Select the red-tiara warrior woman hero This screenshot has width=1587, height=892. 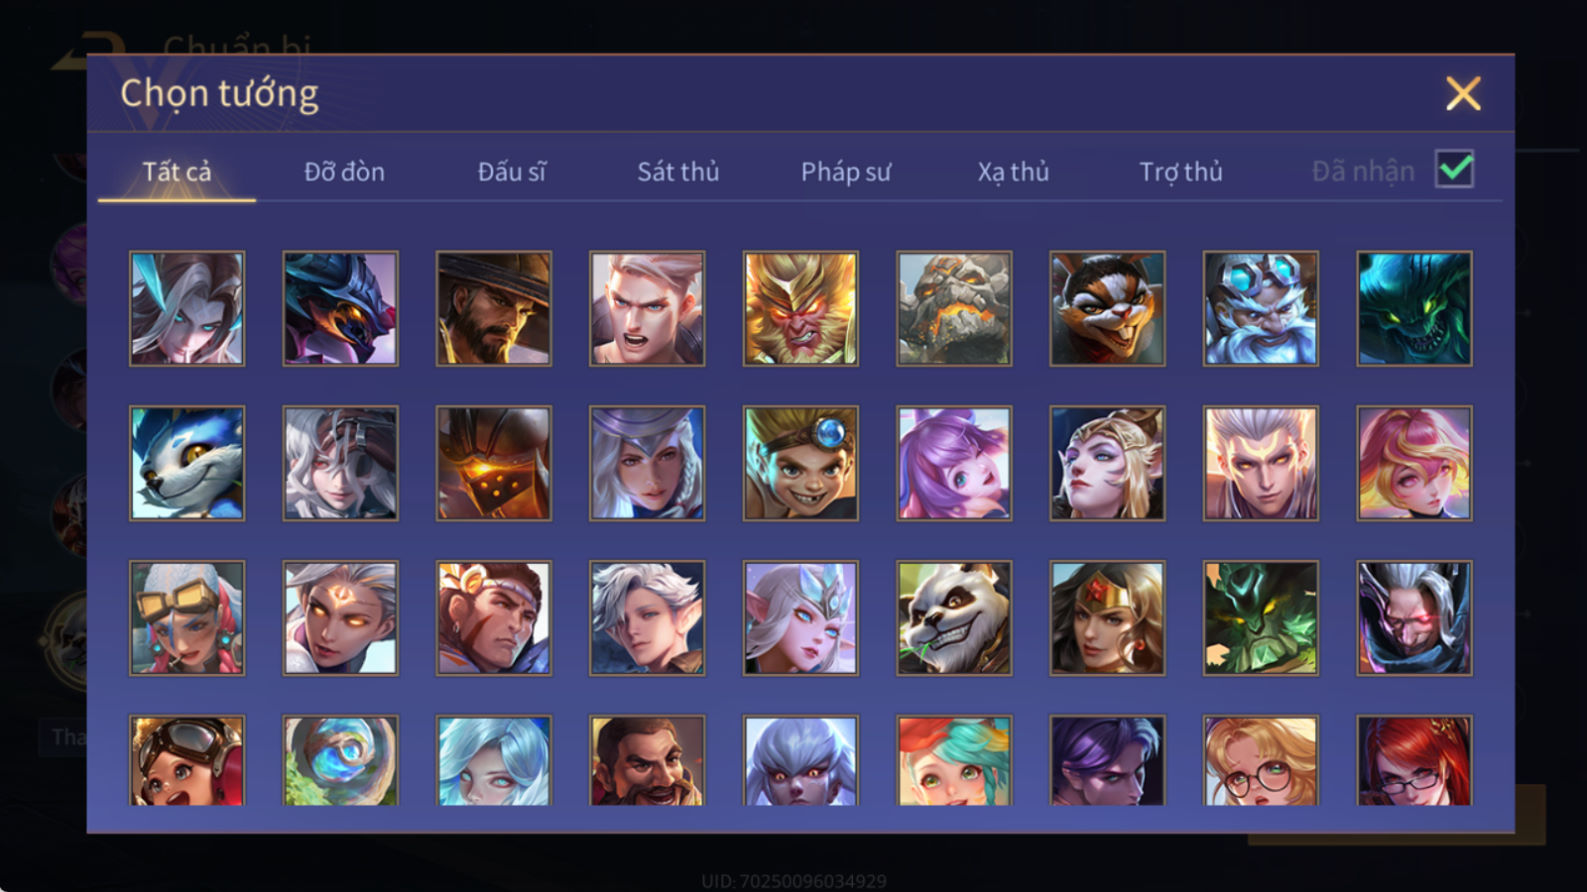click(x=1107, y=618)
